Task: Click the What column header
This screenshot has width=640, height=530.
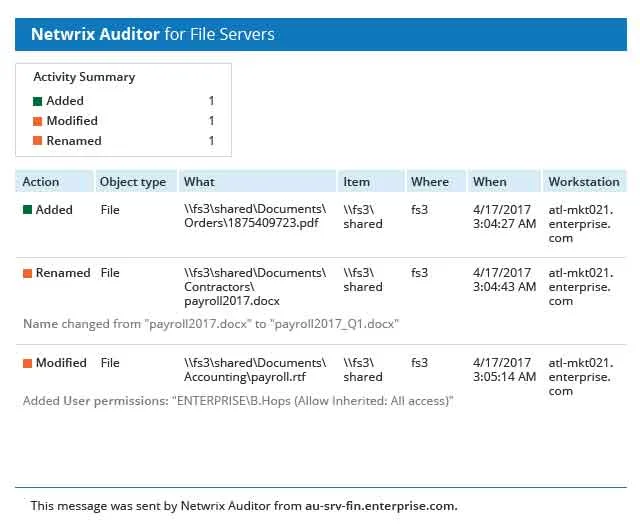Action: (258, 182)
